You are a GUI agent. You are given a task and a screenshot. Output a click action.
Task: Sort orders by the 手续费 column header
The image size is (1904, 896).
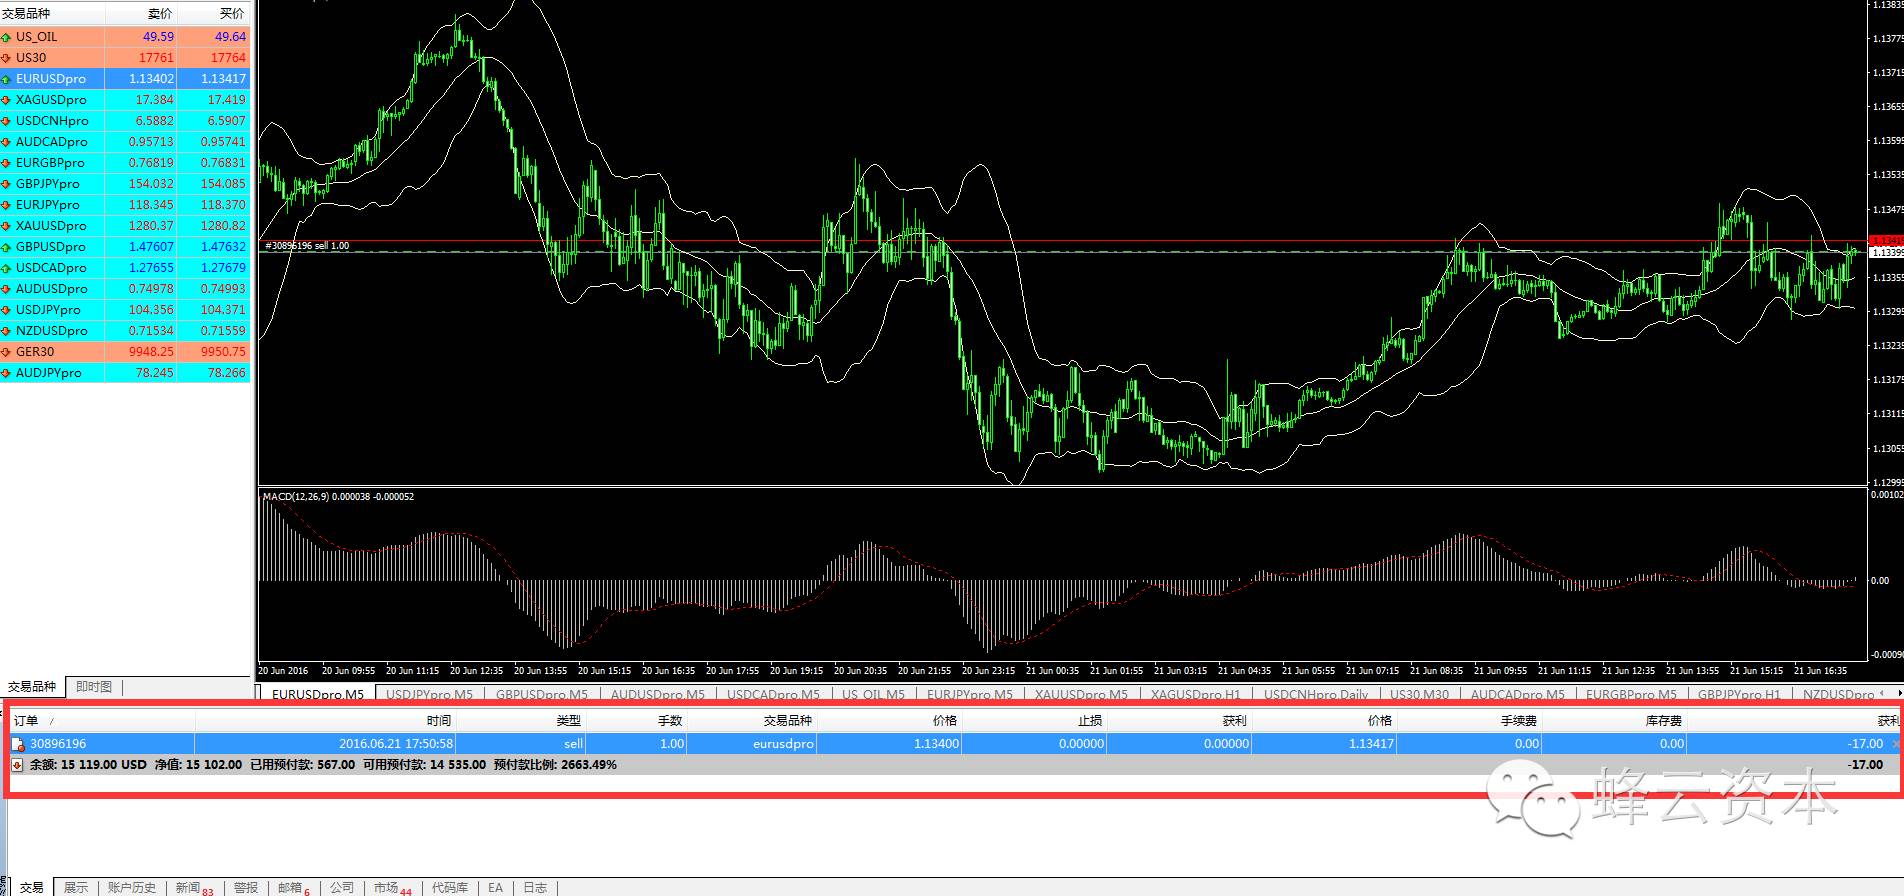pos(1470,721)
